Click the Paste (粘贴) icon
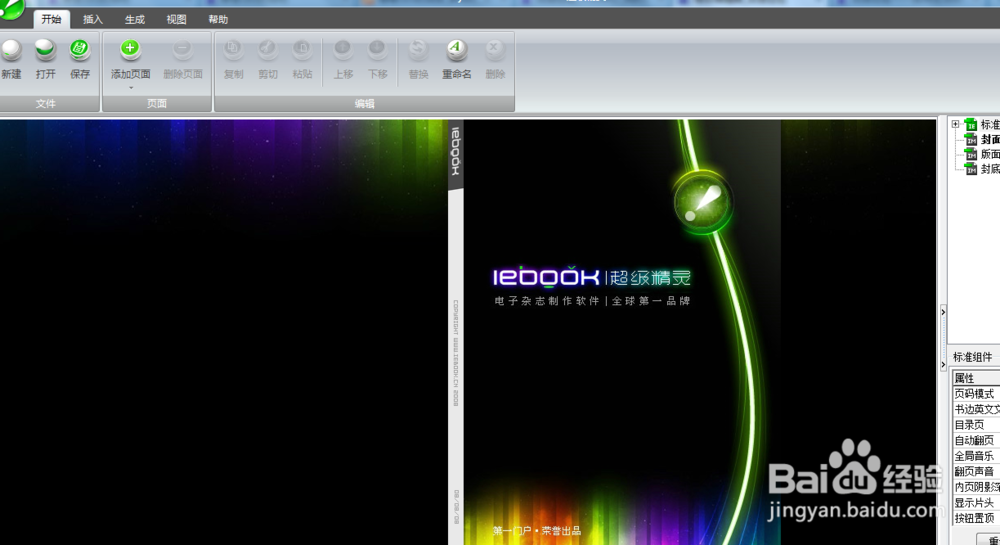Image resolution: width=1000 pixels, height=545 pixels. [302, 49]
